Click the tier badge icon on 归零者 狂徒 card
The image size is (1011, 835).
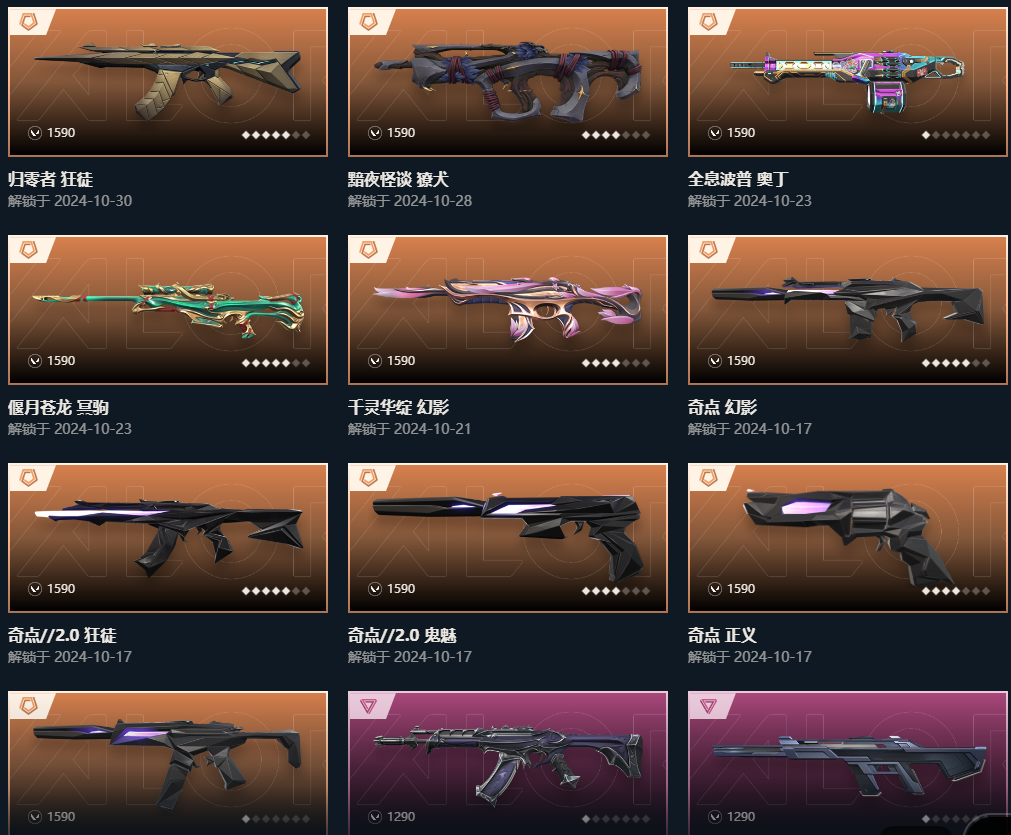(28, 23)
